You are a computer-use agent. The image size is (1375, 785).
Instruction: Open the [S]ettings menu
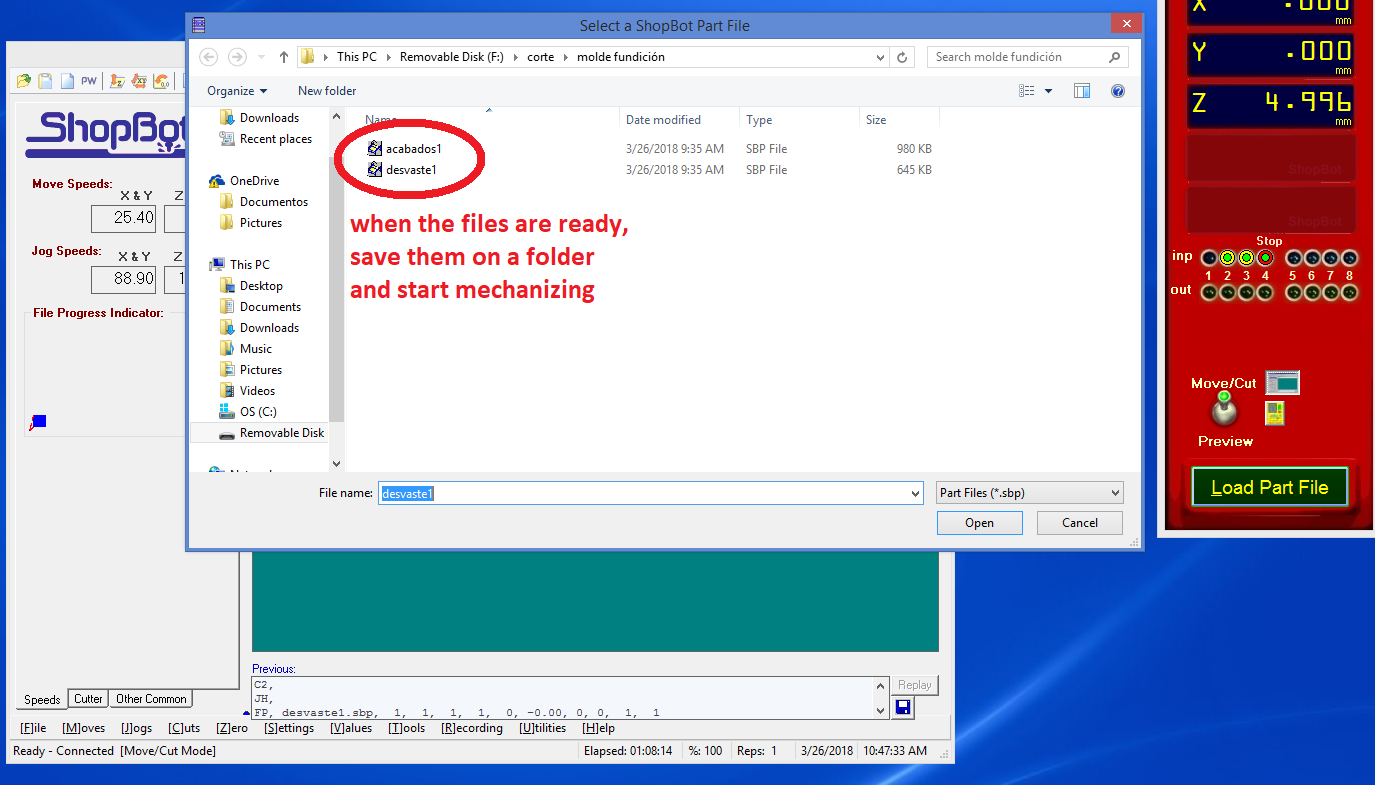point(289,728)
